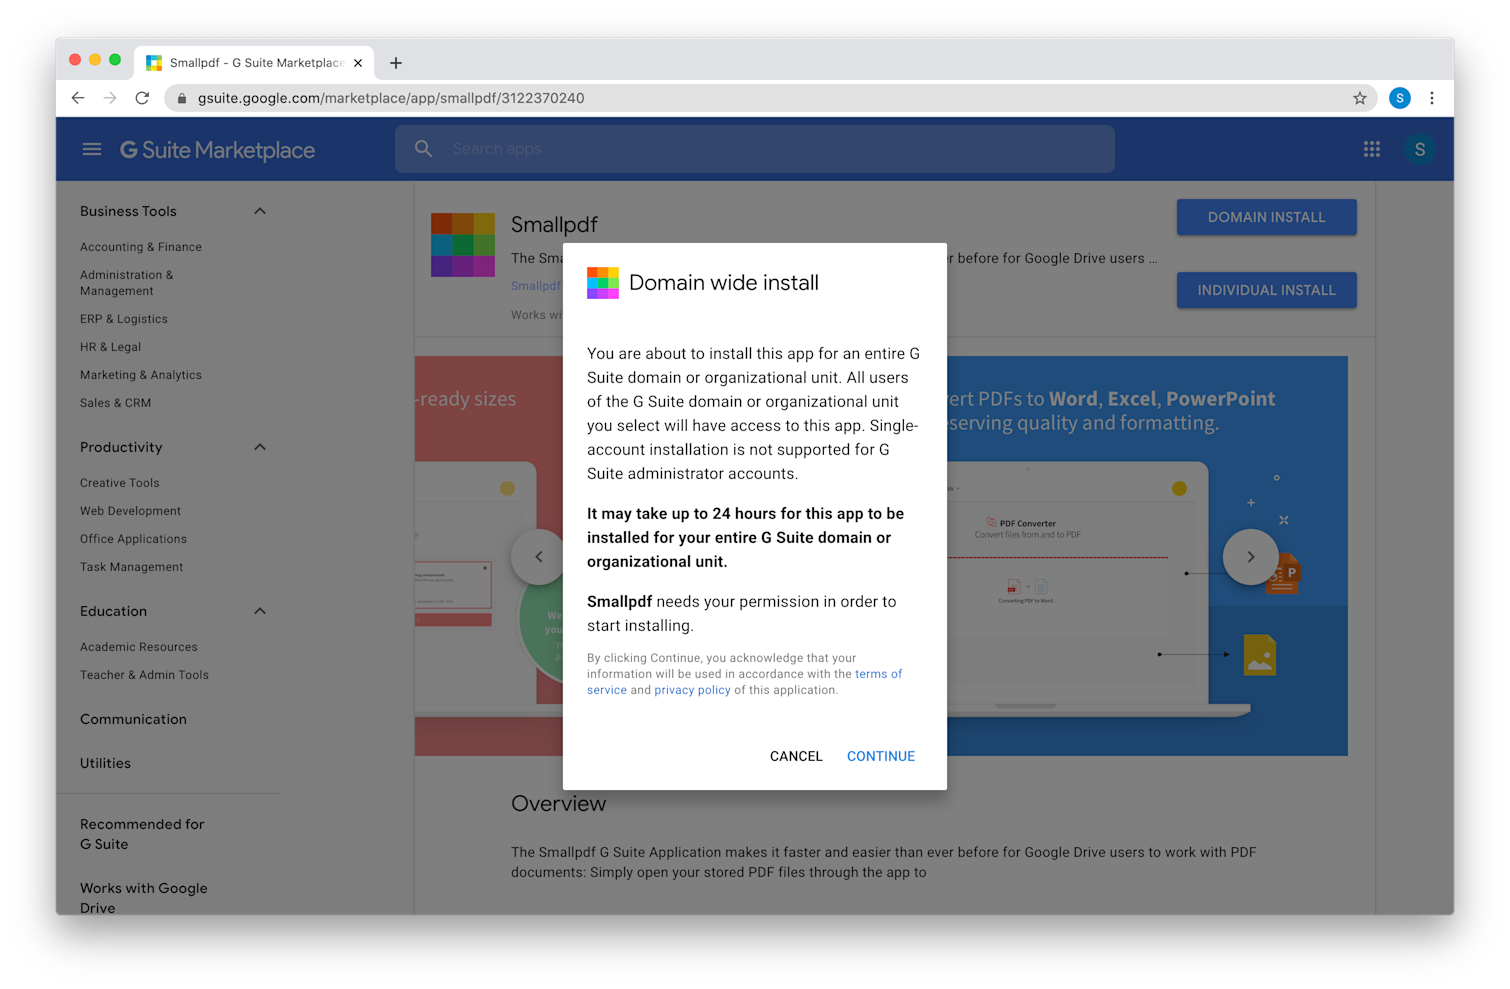Image resolution: width=1510 pixels, height=989 pixels.
Task: Go to the previous screenshot in the carousel
Action: [x=539, y=557]
